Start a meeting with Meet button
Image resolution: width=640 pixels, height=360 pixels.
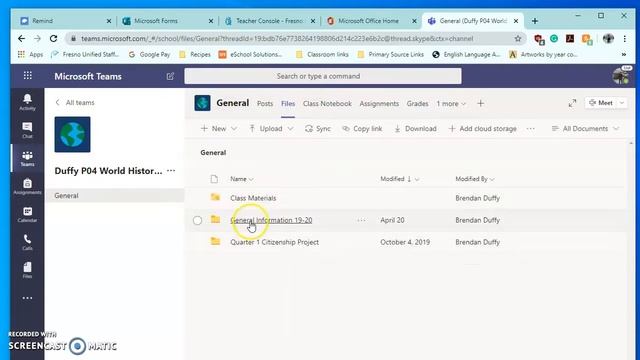(601, 103)
